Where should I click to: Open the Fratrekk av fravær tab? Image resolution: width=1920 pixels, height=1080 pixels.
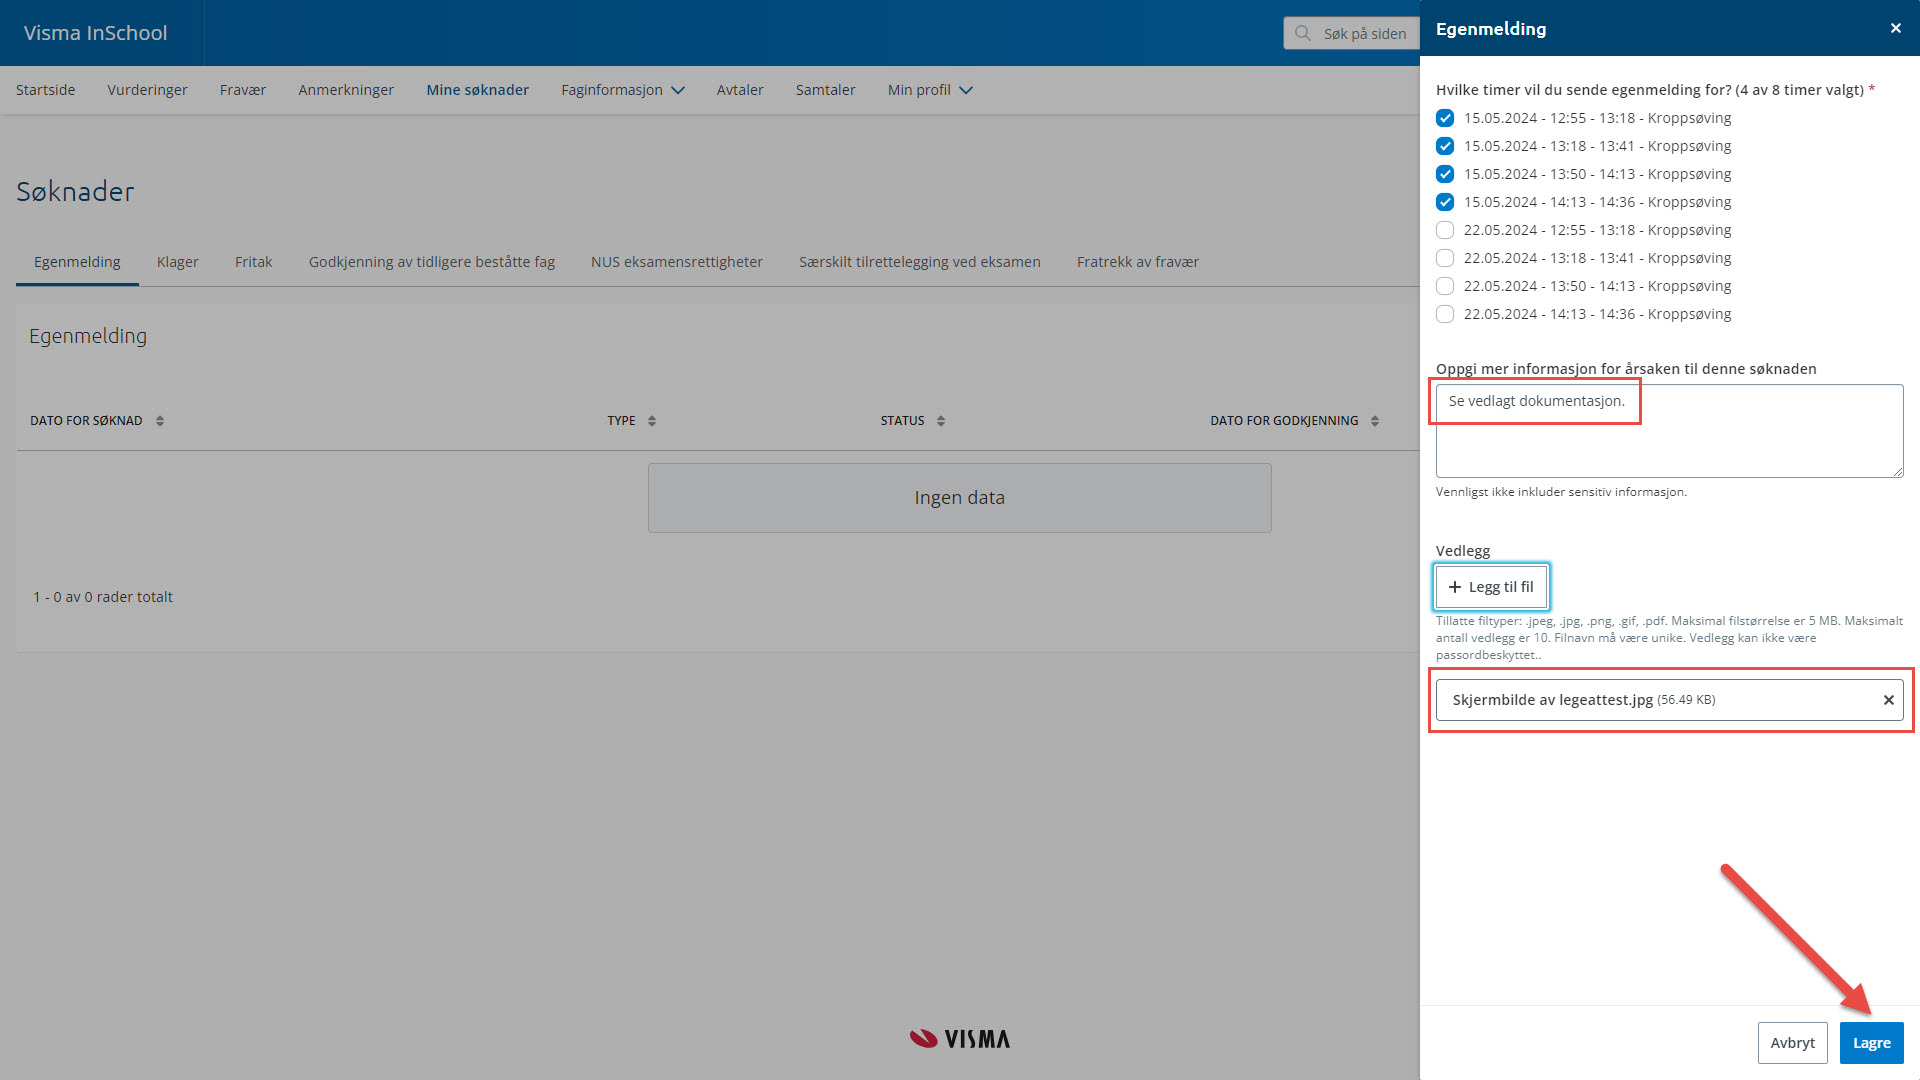coord(1137,262)
